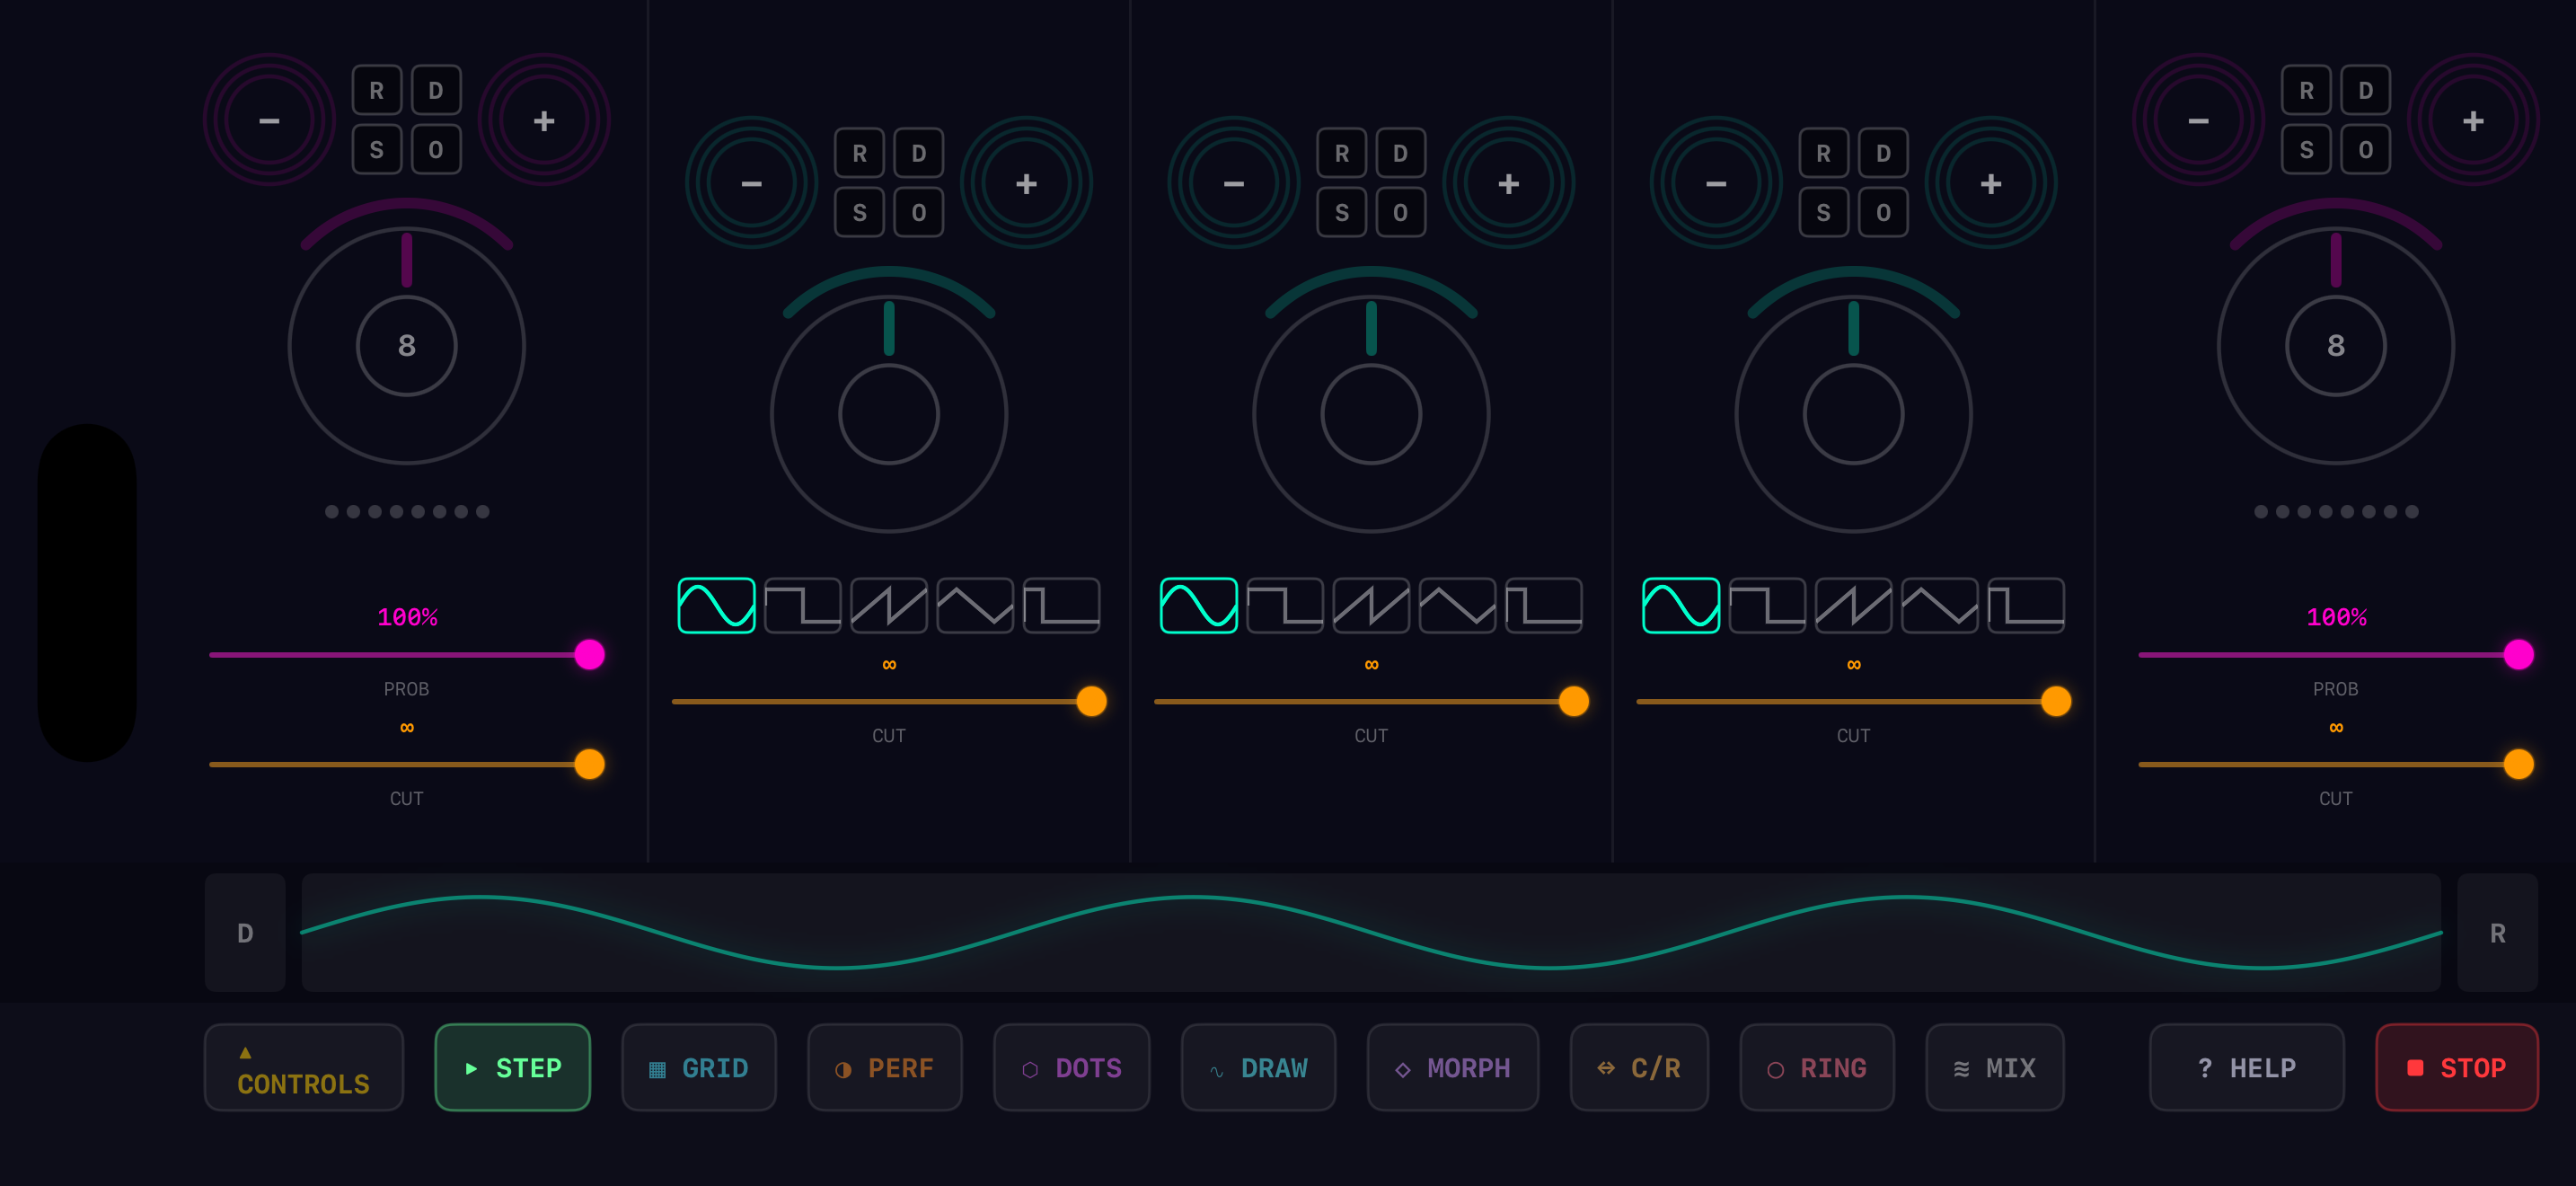Toggle the O button on the second channel
The height and width of the screenshot is (1186, 2576).
tap(918, 212)
